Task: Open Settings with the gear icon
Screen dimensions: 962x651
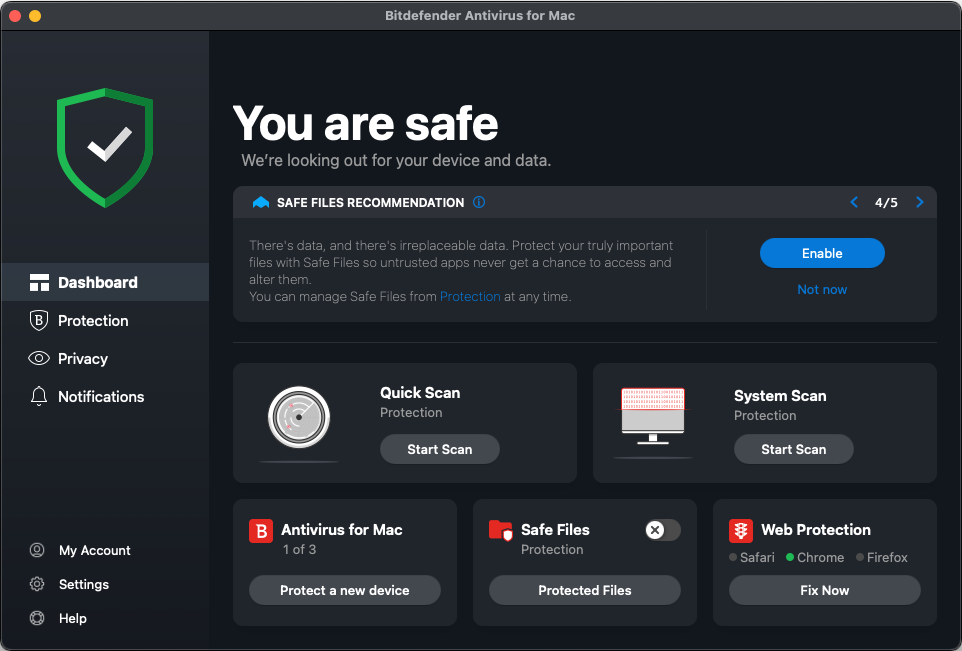Action: 37,584
